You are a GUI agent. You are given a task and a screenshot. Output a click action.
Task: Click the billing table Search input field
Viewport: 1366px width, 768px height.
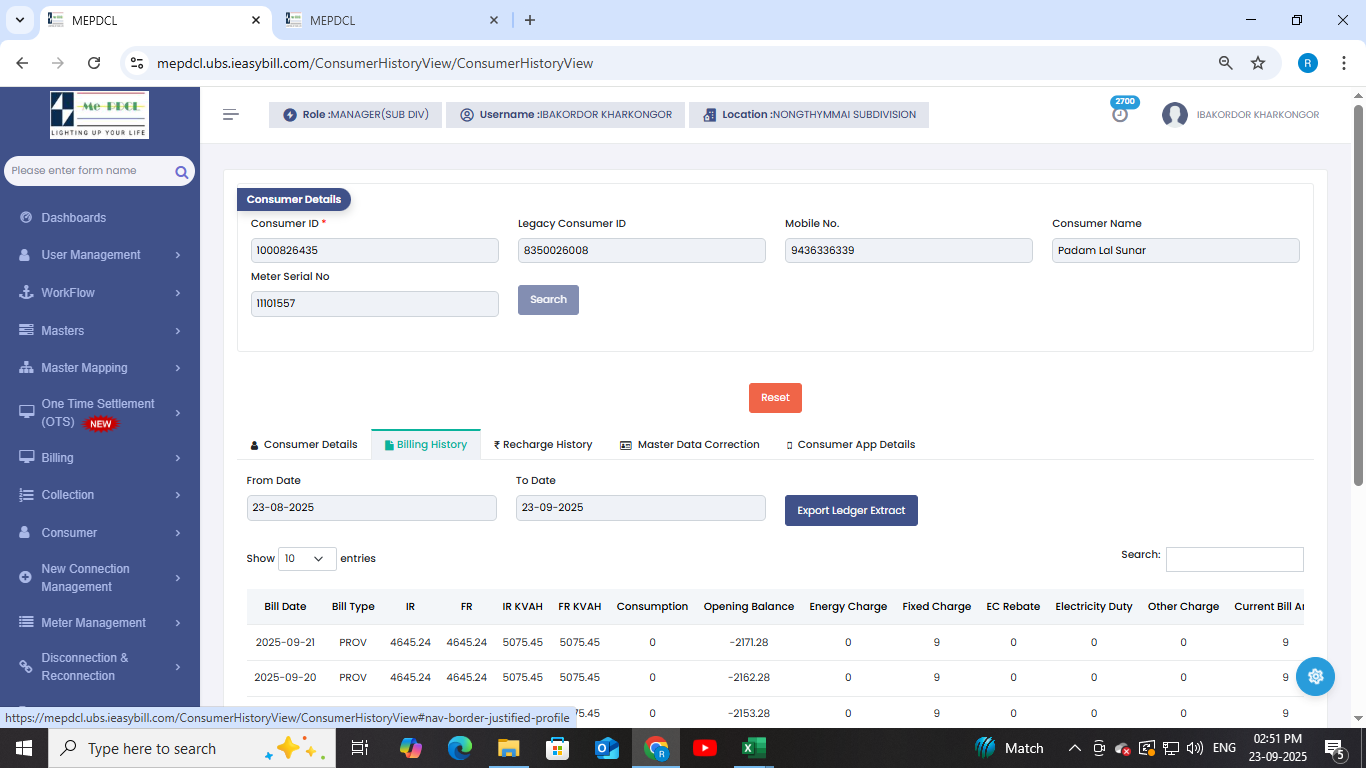1234,559
